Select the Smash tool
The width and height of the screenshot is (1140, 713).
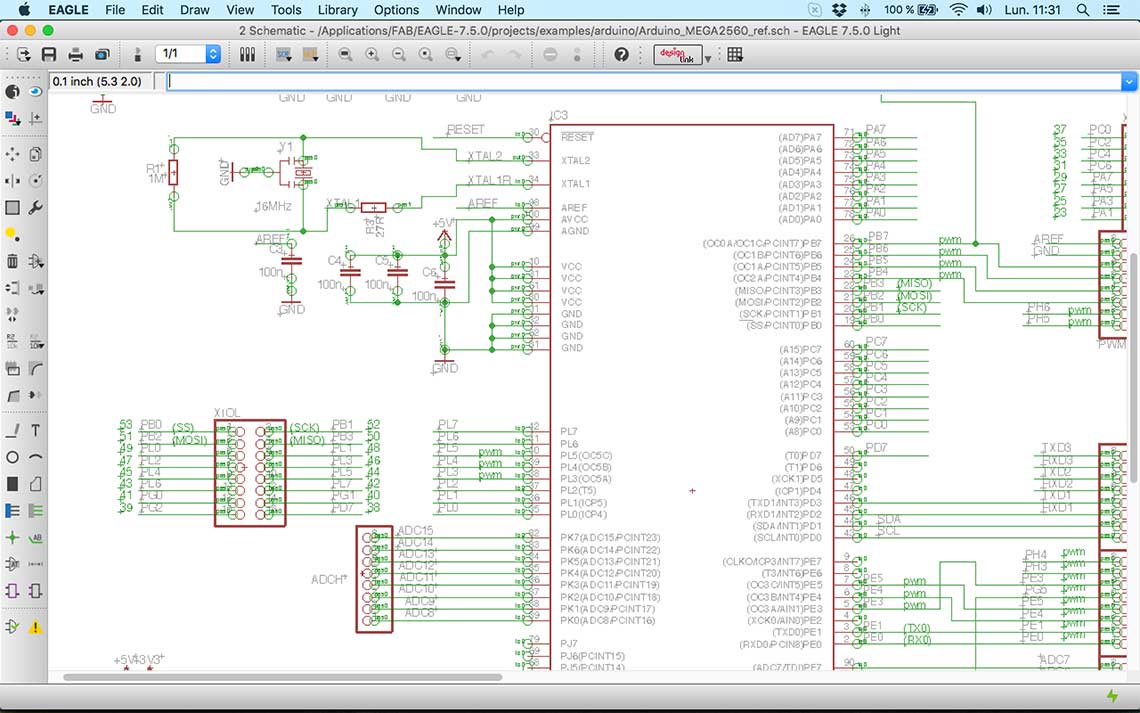coord(12,368)
